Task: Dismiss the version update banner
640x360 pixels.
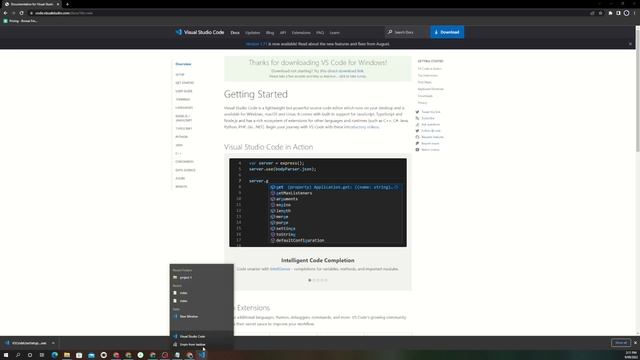Action: pos(630,44)
